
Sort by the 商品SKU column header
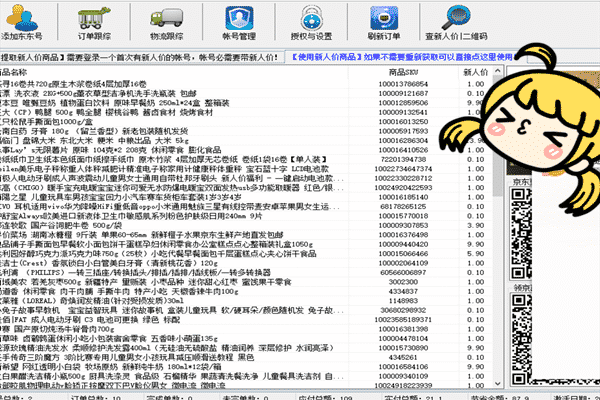point(403,72)
